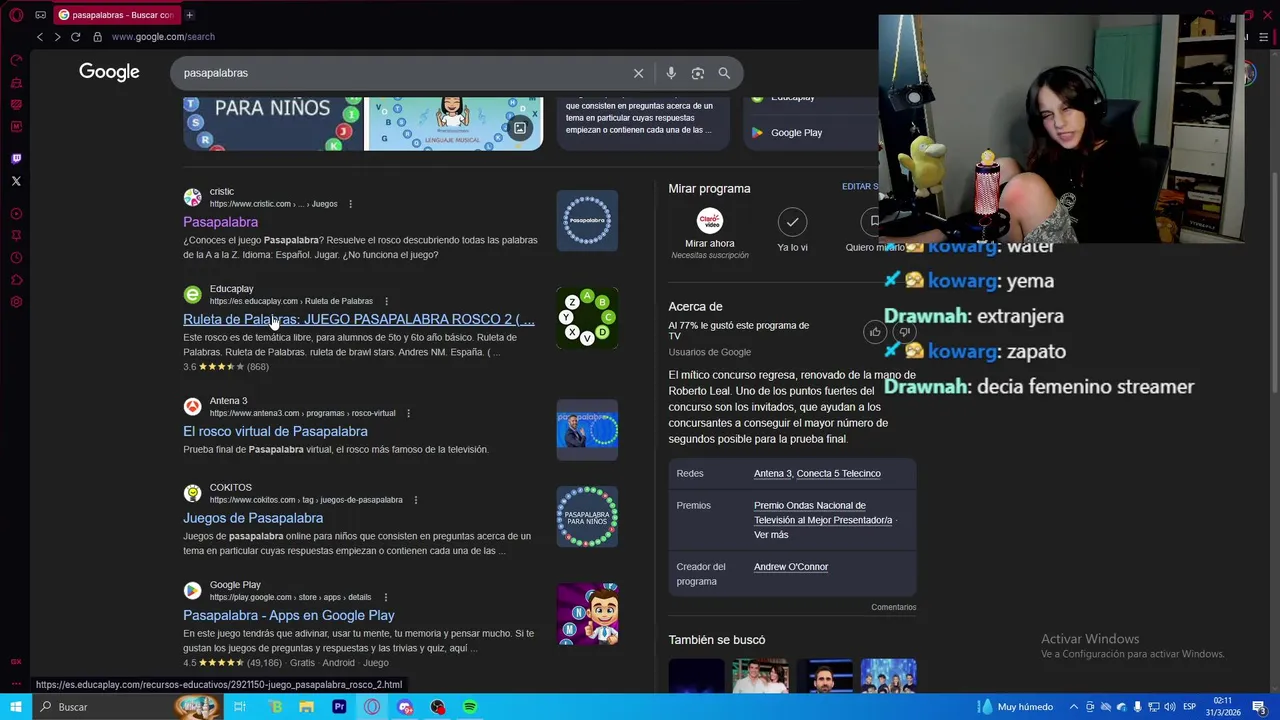The image size is (1280, 720).
Task: Open 'Juegos de Pasapalabra' COKITOS link
Action: (x=253, y=518)
